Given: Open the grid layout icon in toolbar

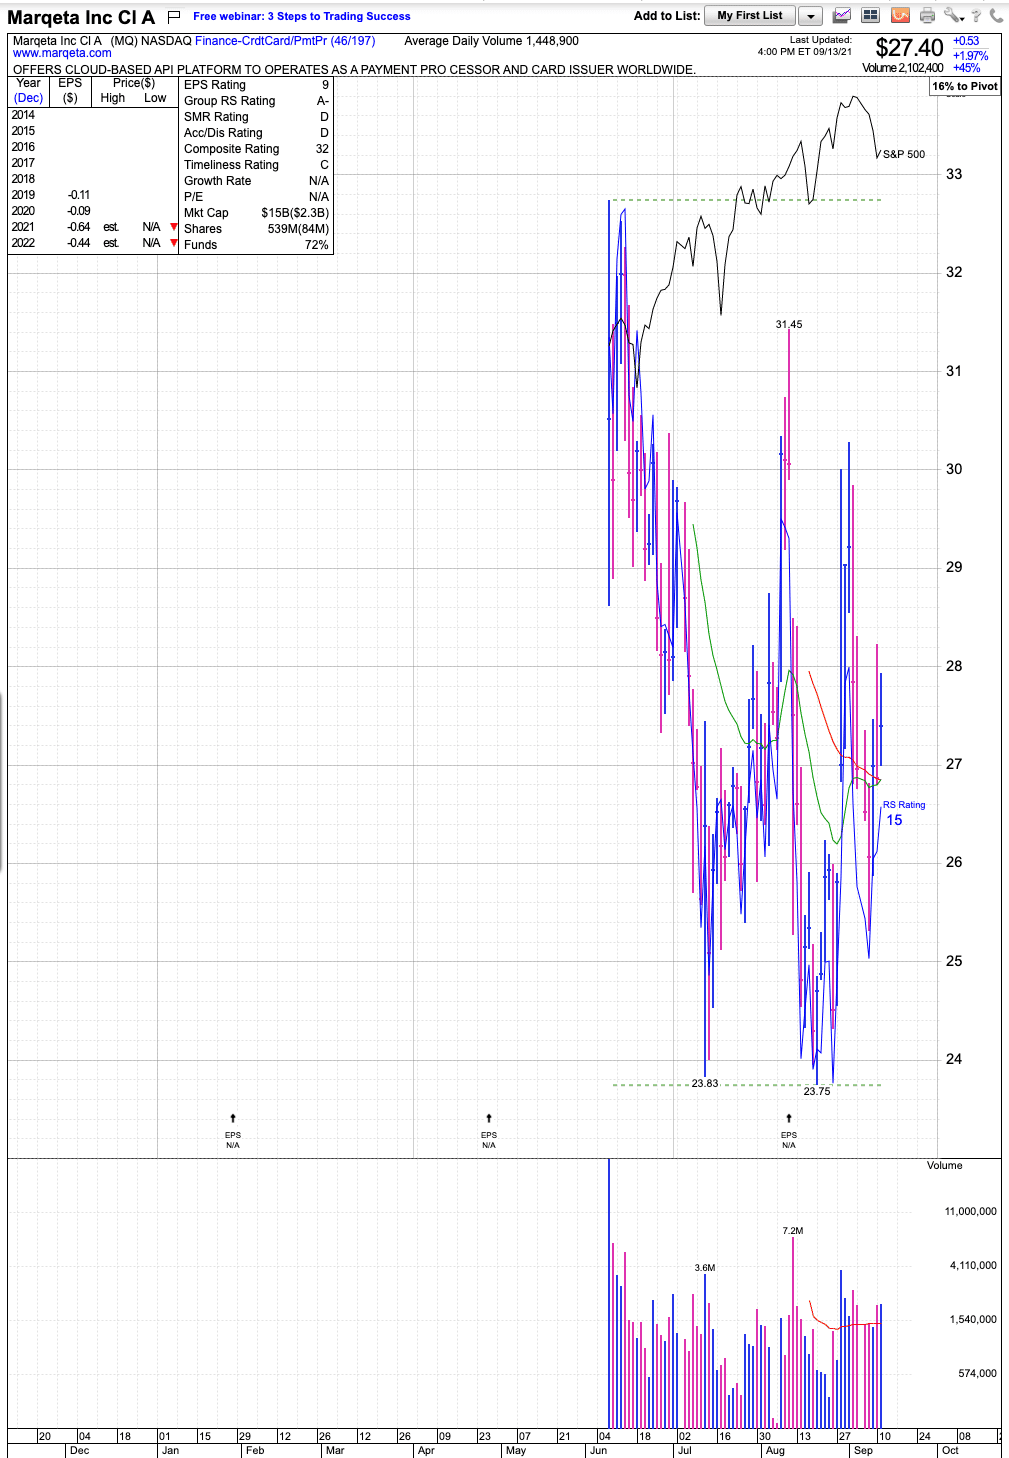Looking at the screenshot, I should pyautogui.click(x=871, y=15).
